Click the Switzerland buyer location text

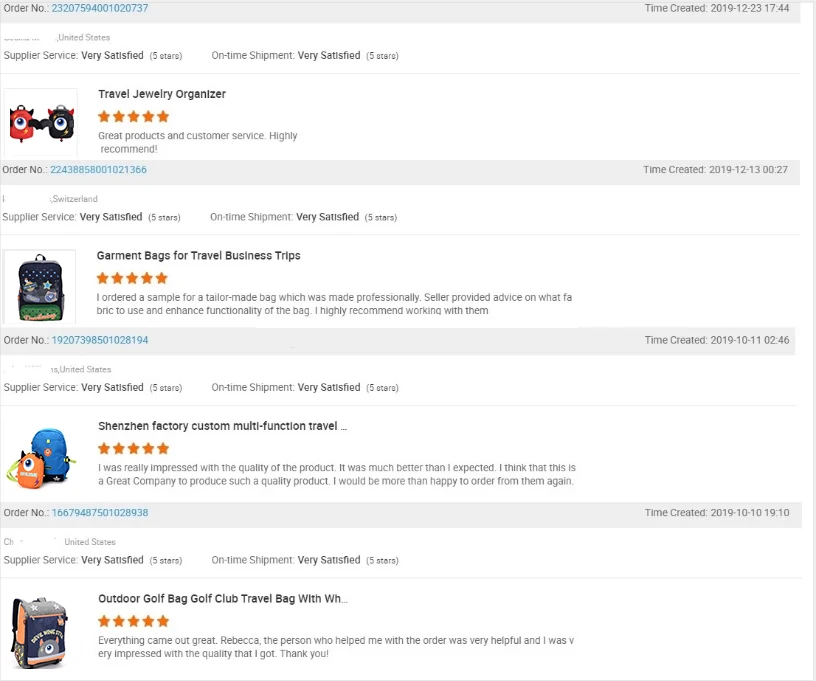point(75,199)
